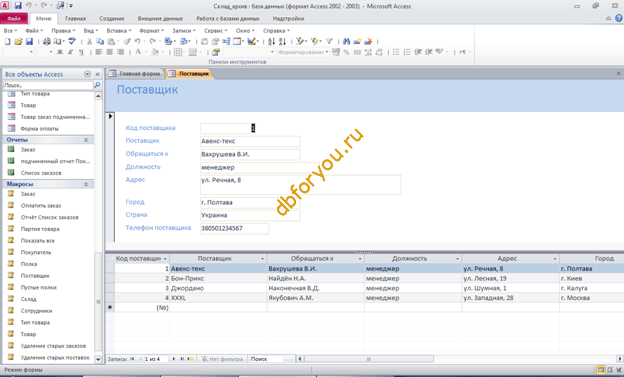Click the percent style icon

point(346,52)
